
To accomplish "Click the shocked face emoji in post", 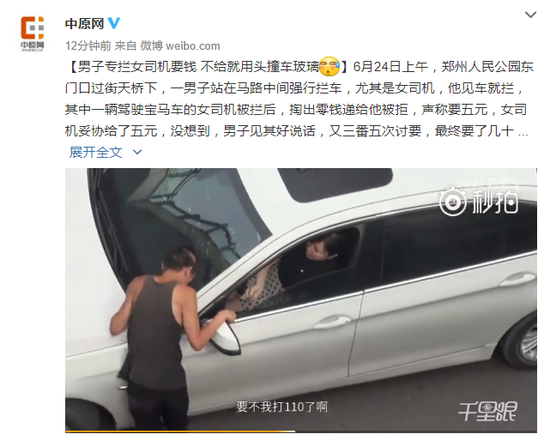I will 329,66.
